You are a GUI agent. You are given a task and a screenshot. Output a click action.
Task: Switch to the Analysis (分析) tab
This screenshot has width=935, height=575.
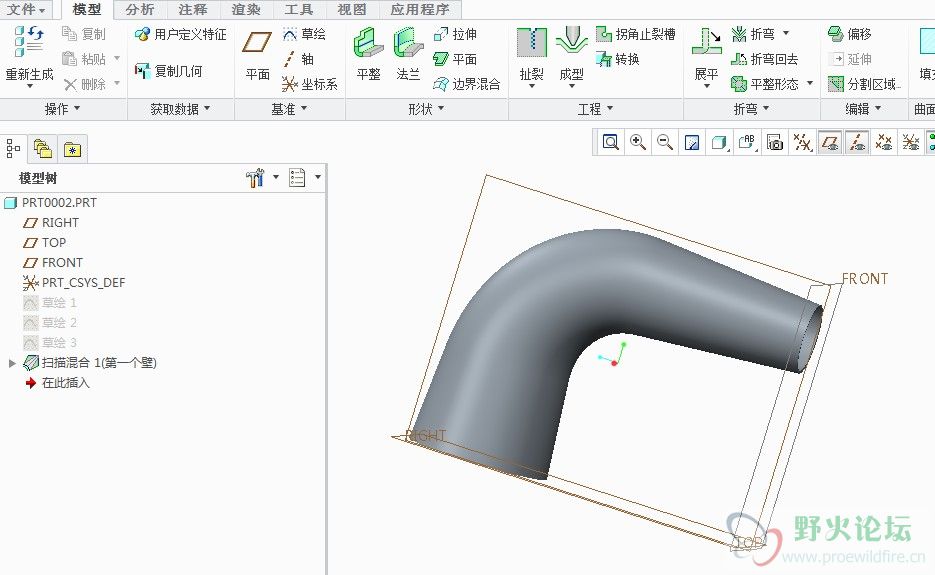point(140,10)
